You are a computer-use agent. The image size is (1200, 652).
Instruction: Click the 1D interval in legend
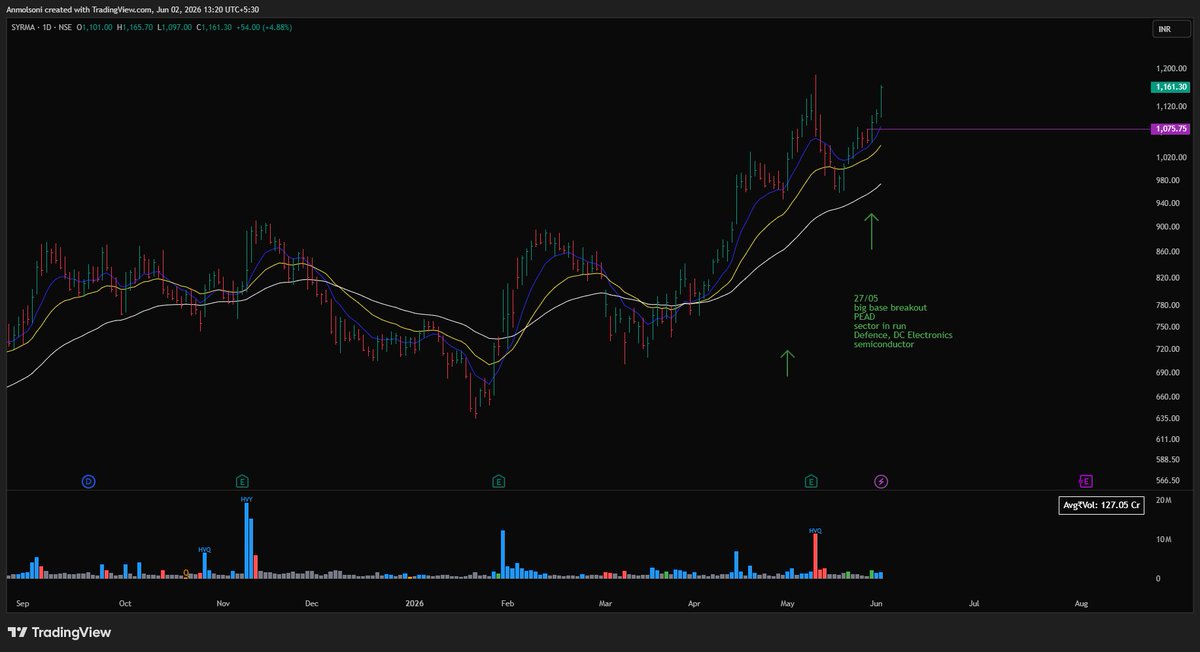tap(45, 29)
